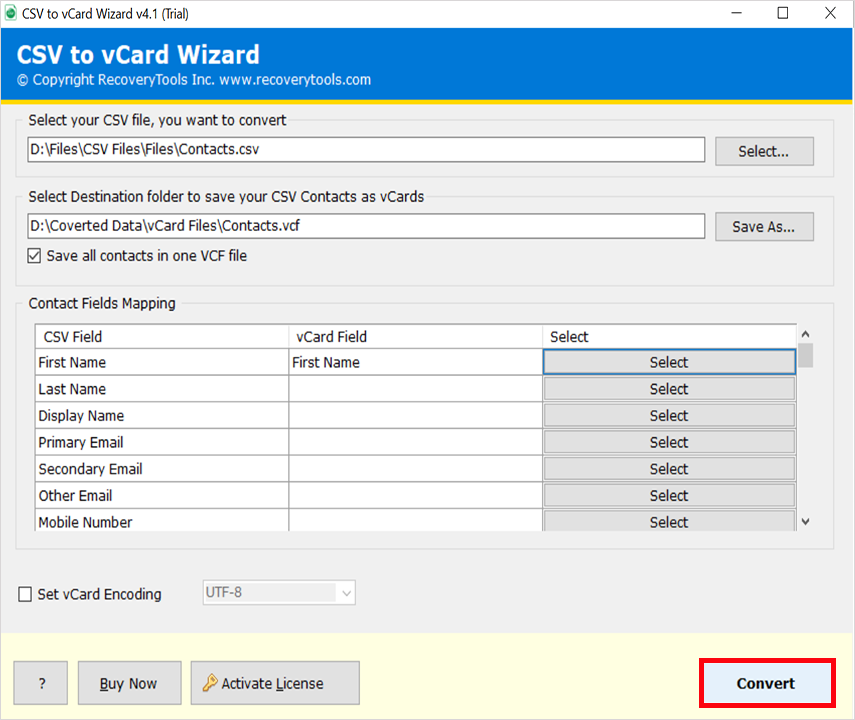Click the Select column header
Viewport: 855px width, 720px height.
tap(669, 337)
